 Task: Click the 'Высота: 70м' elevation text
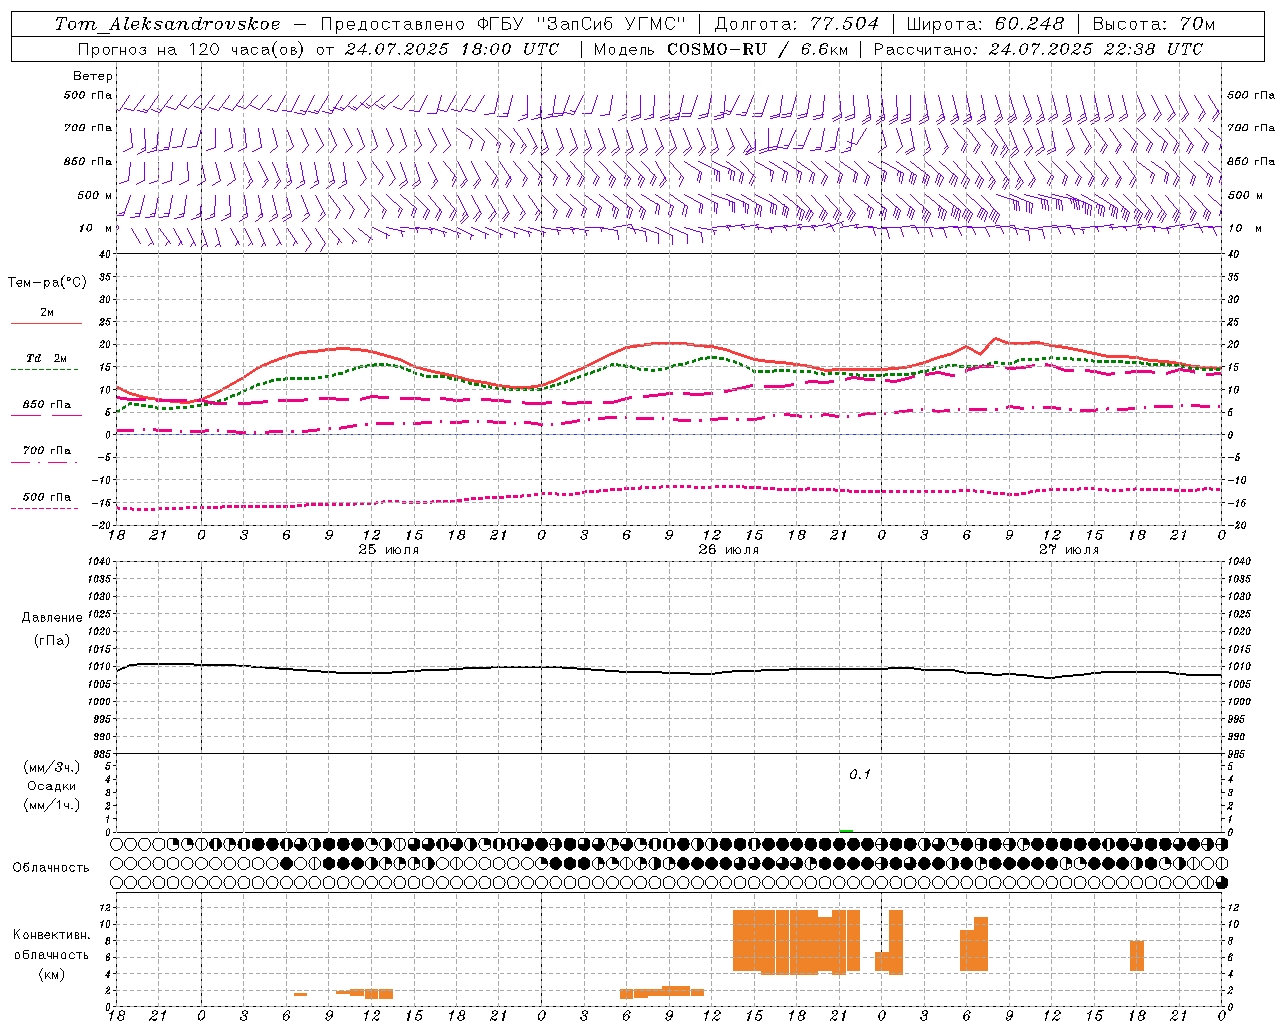click(1154, 24)
